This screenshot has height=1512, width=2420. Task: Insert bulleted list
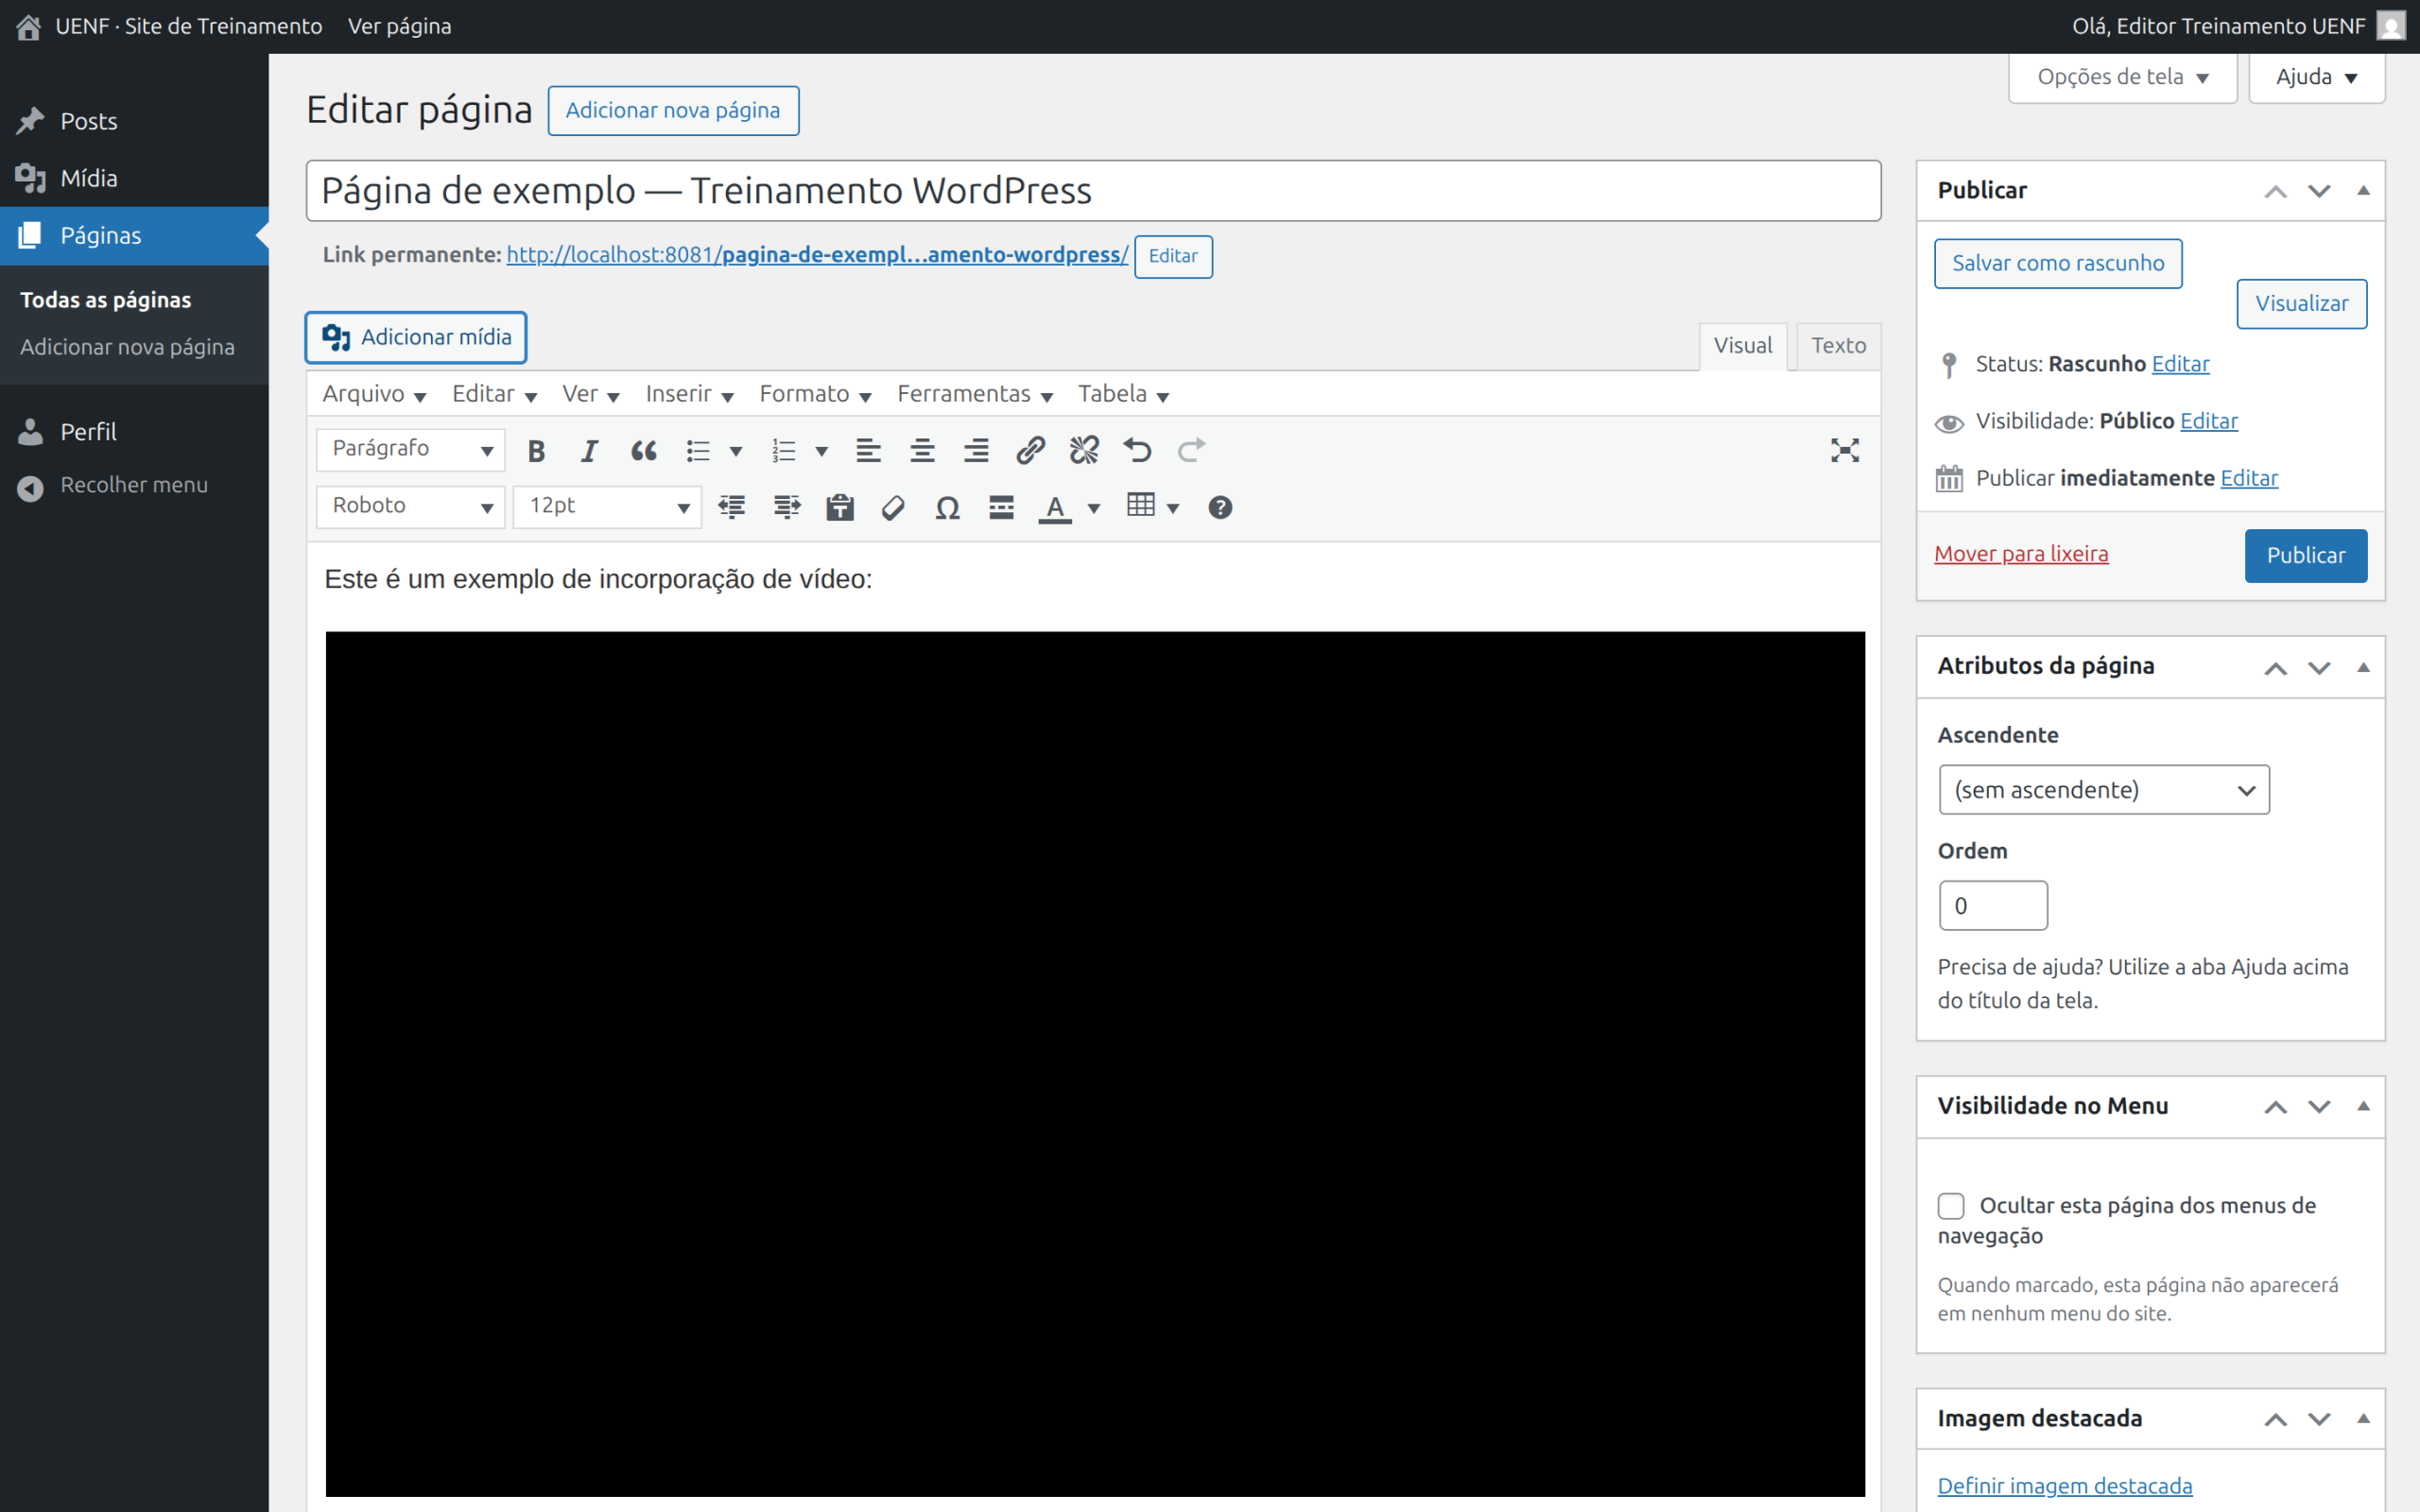pyautogui.click(x=698, y=451)
